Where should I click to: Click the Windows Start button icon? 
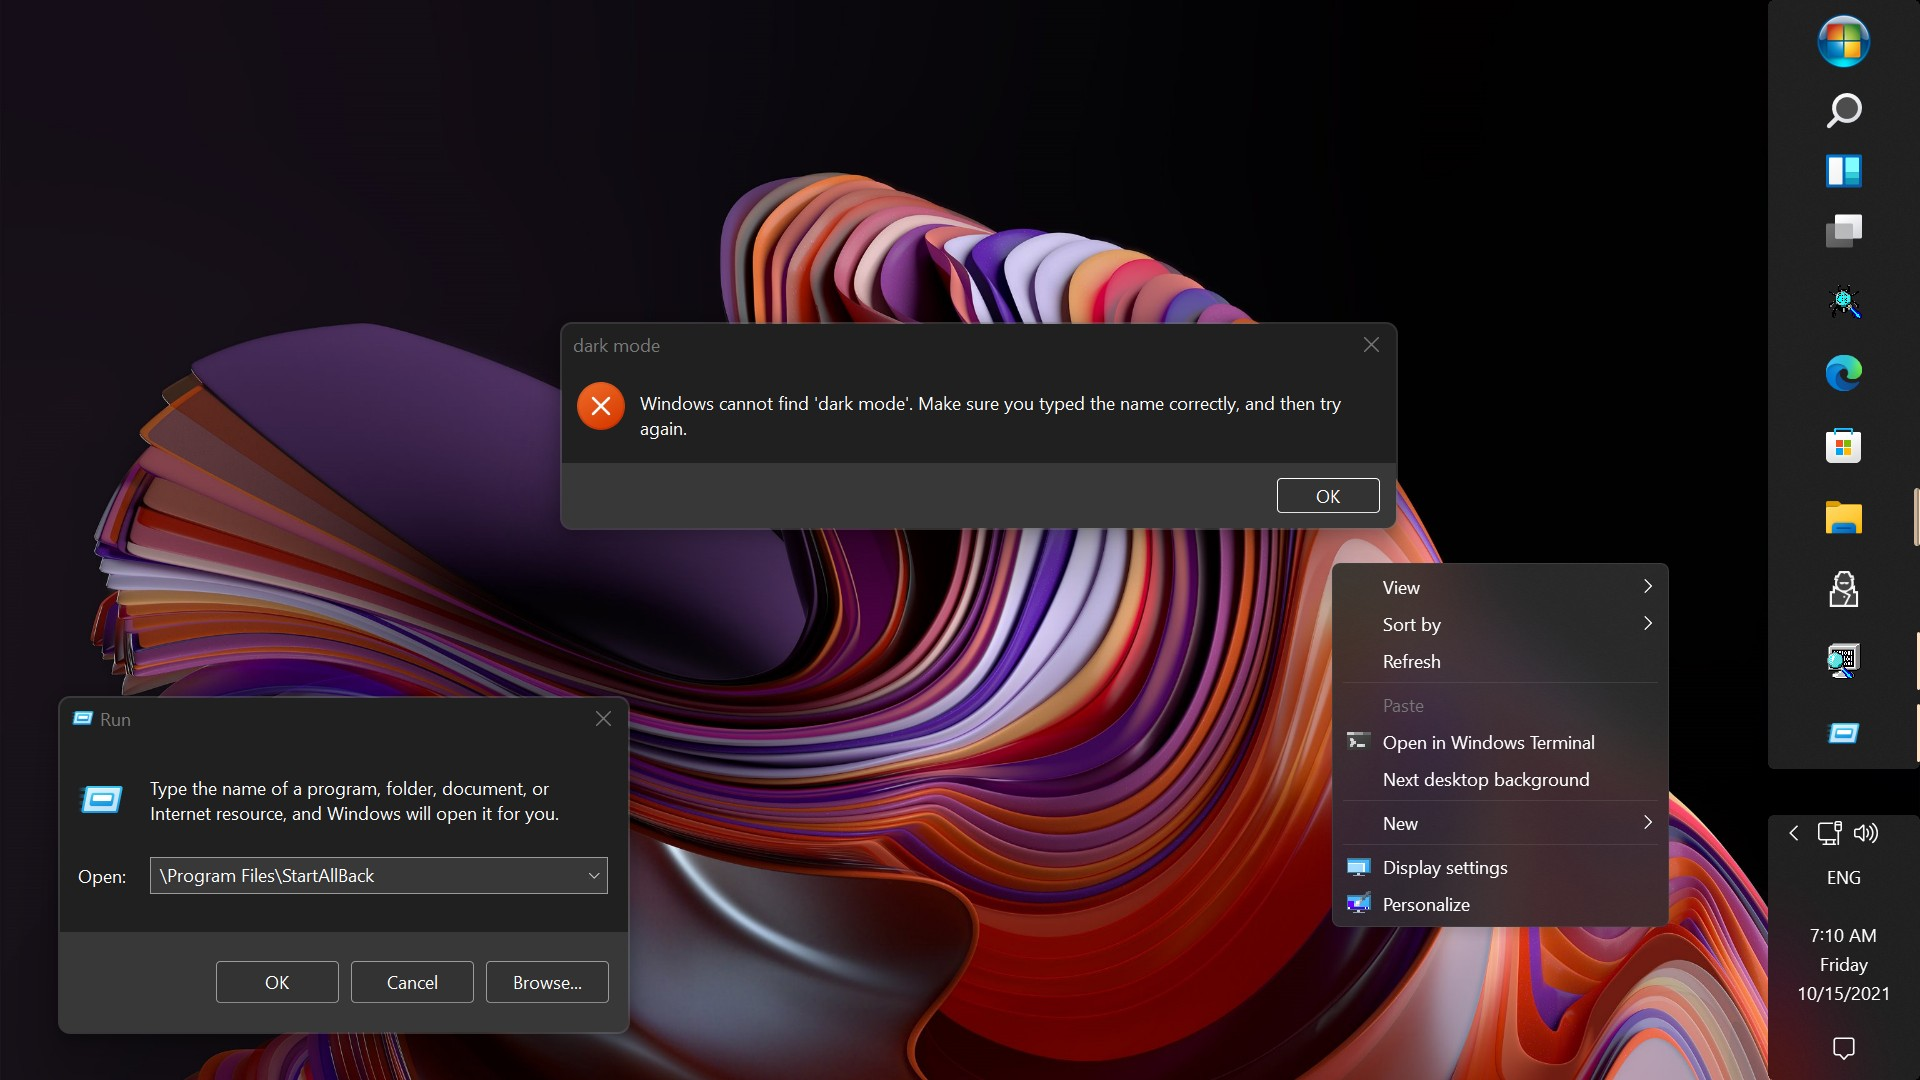1844,41
